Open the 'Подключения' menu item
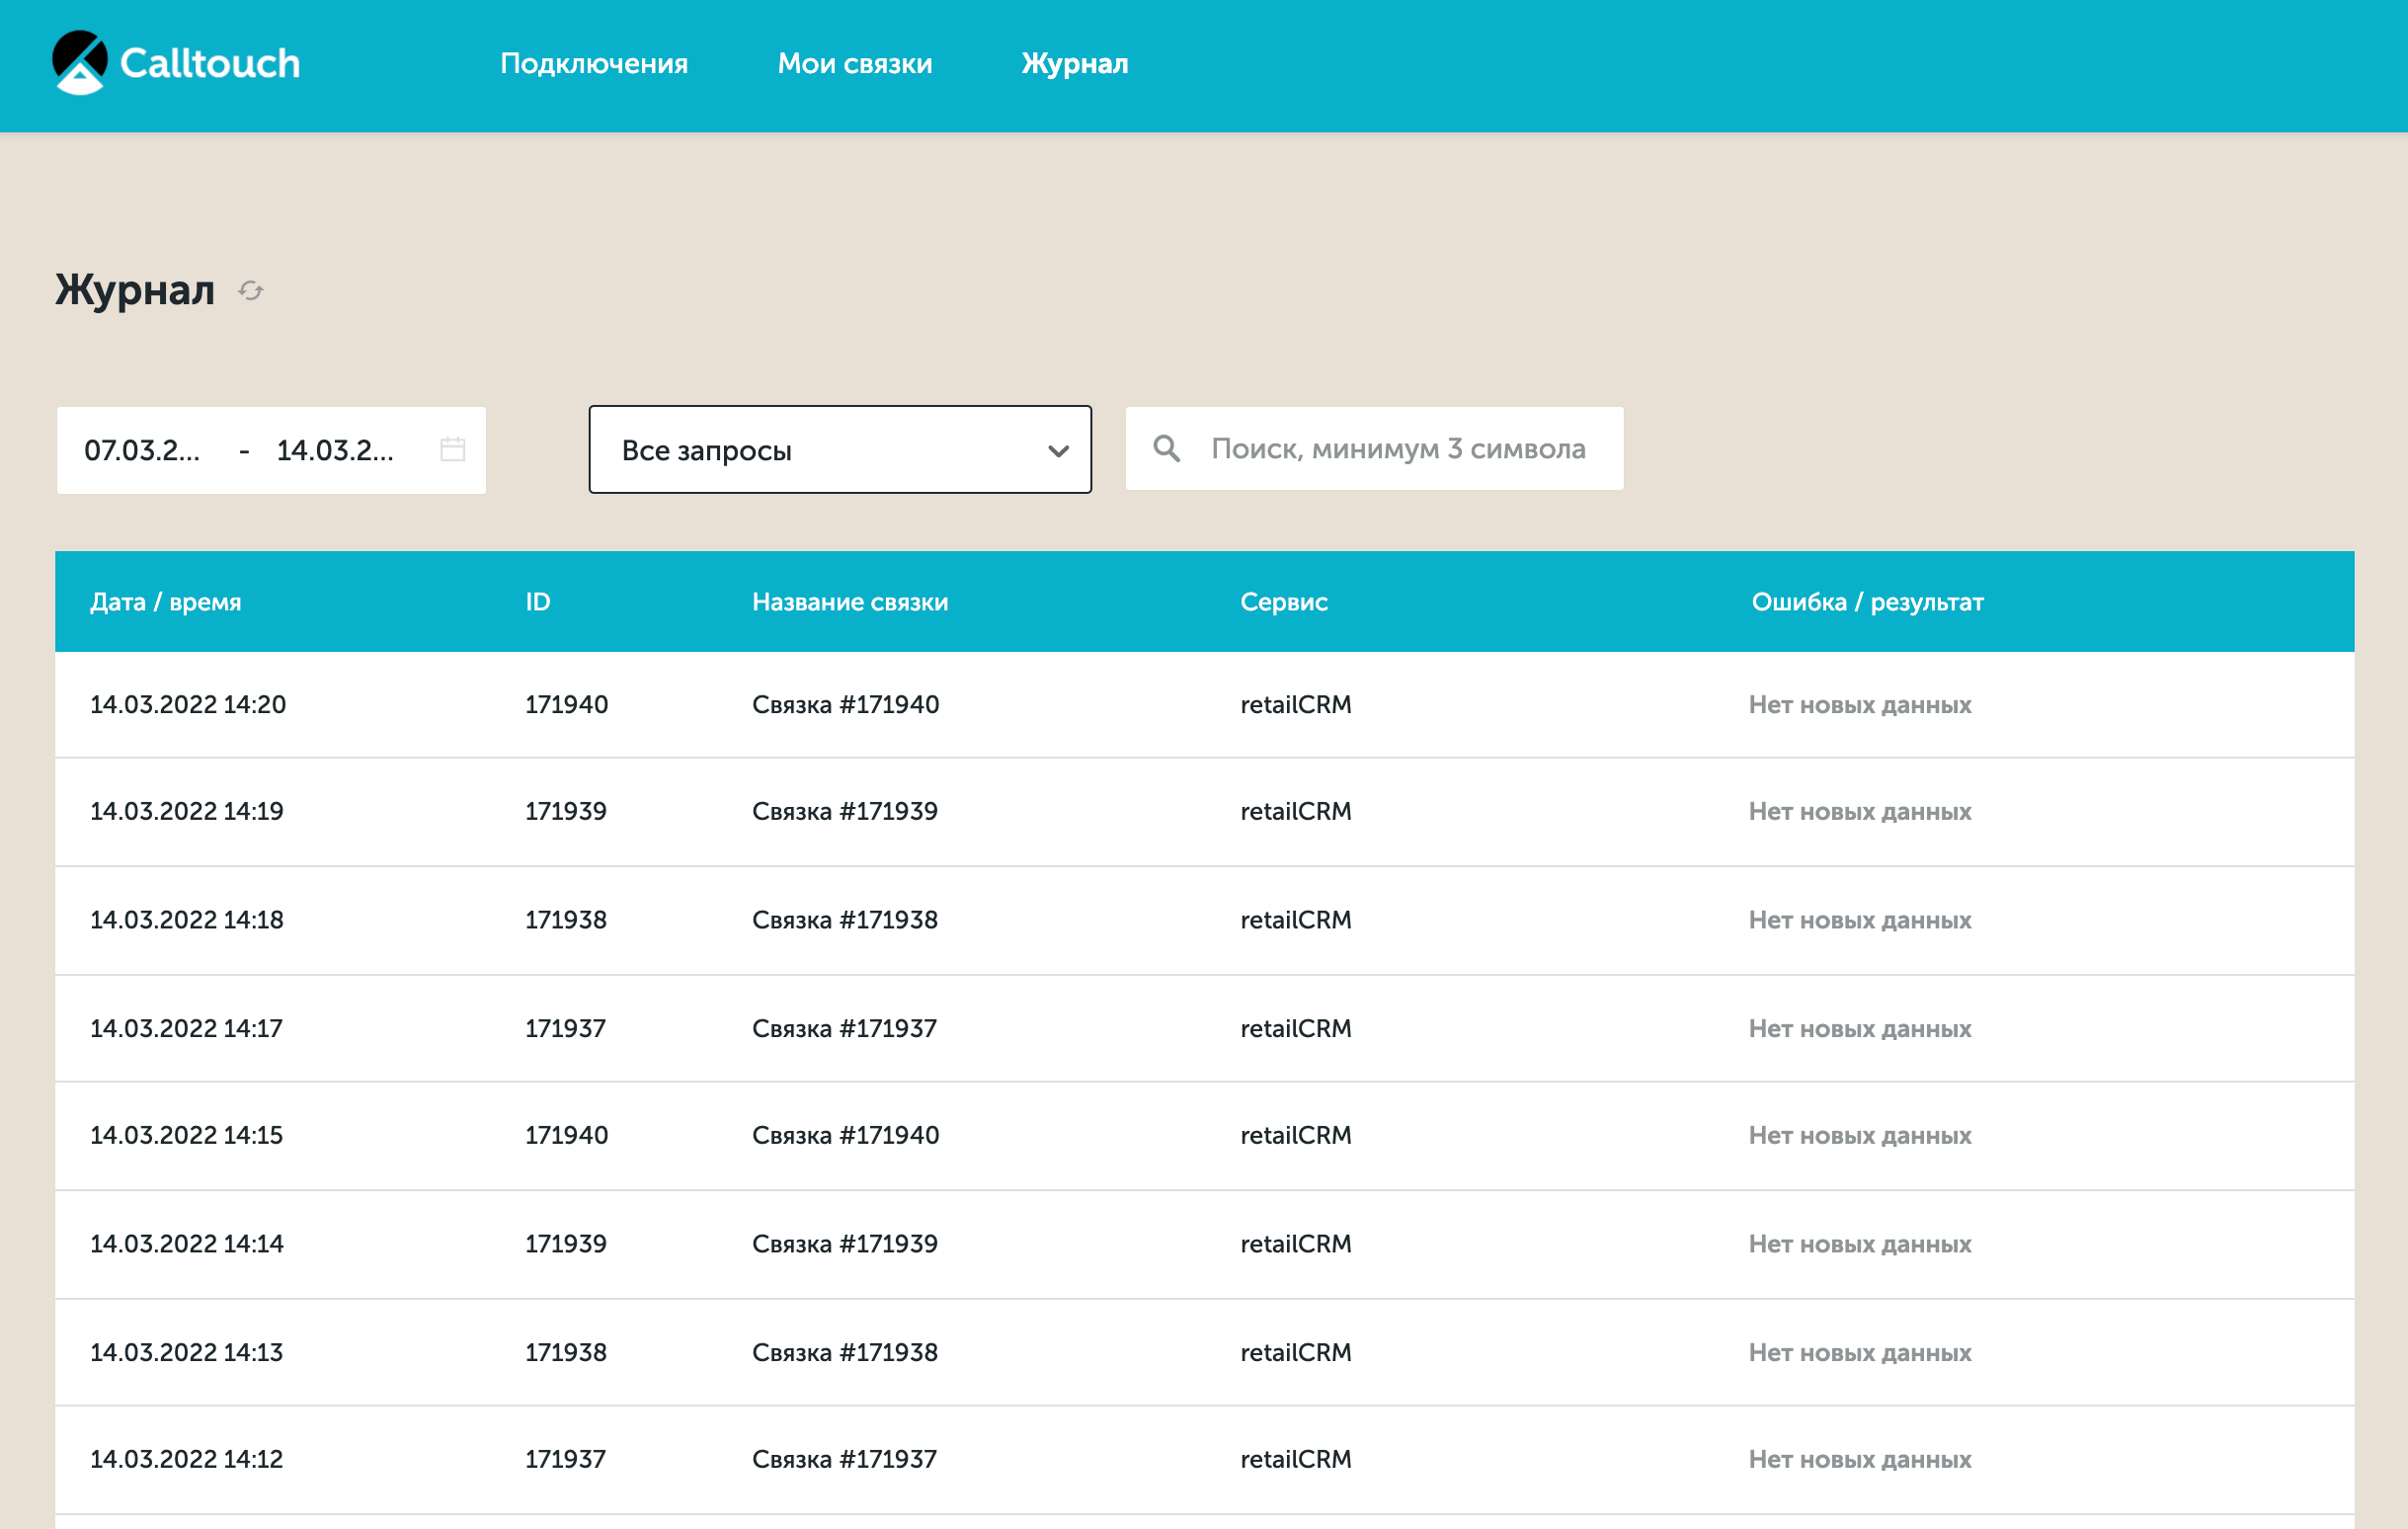This screenshot has height=1529, width=2408. [594, 64]
